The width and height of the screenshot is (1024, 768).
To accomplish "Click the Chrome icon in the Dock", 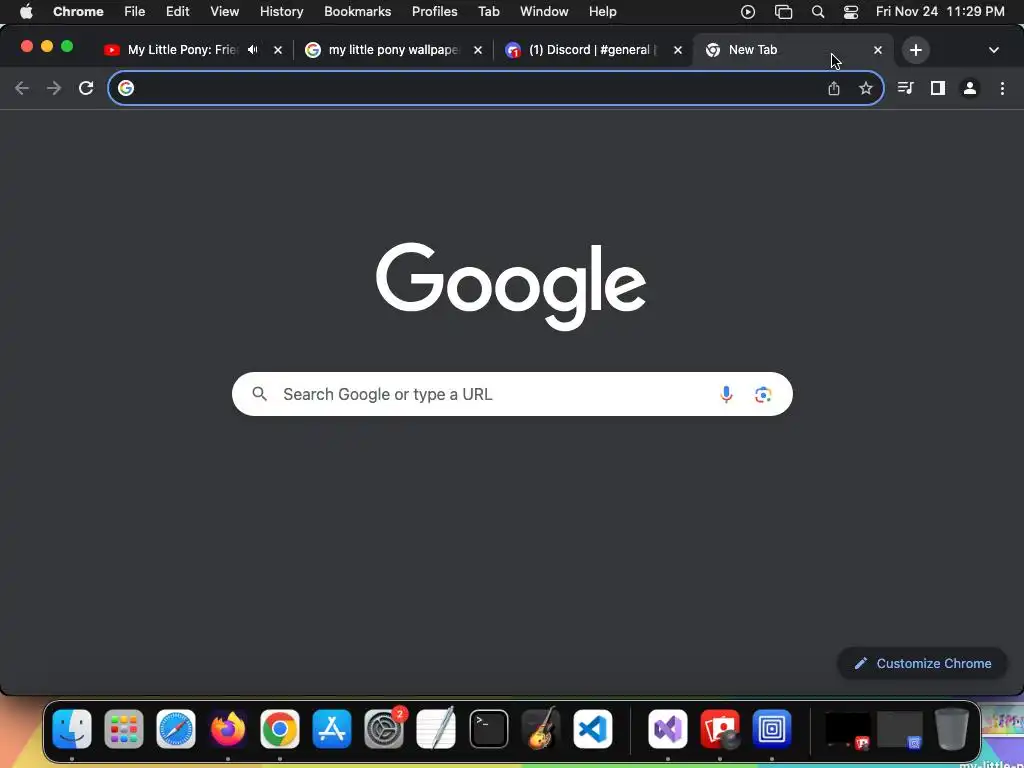I will pyautogui.click(x=280, y=729).
